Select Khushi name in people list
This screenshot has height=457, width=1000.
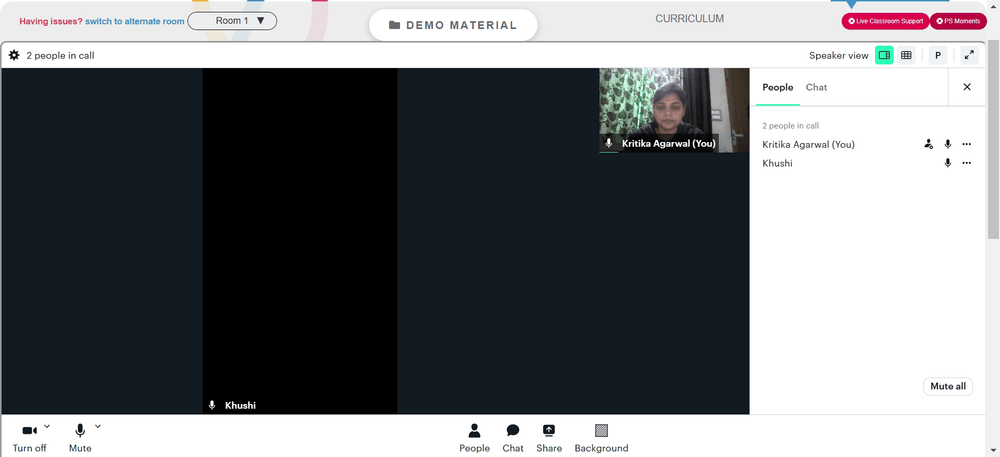(777, 163)
